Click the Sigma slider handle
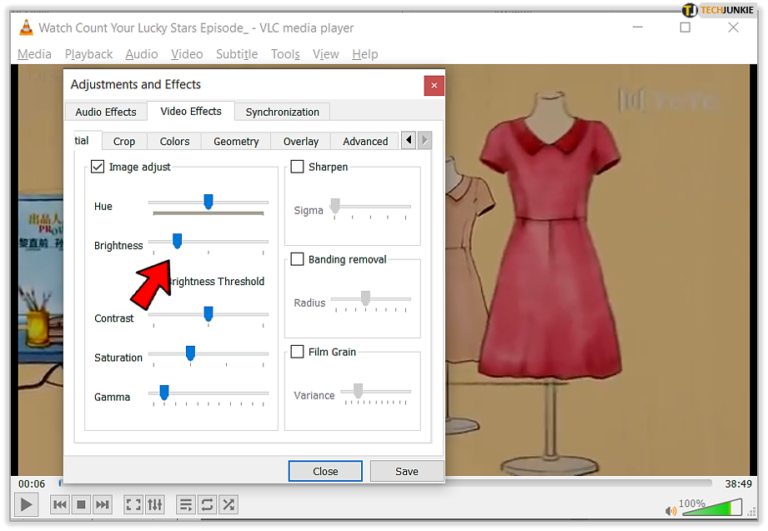Image resolution: width=768 pixels, height=531 pixels. coord(335,206)
